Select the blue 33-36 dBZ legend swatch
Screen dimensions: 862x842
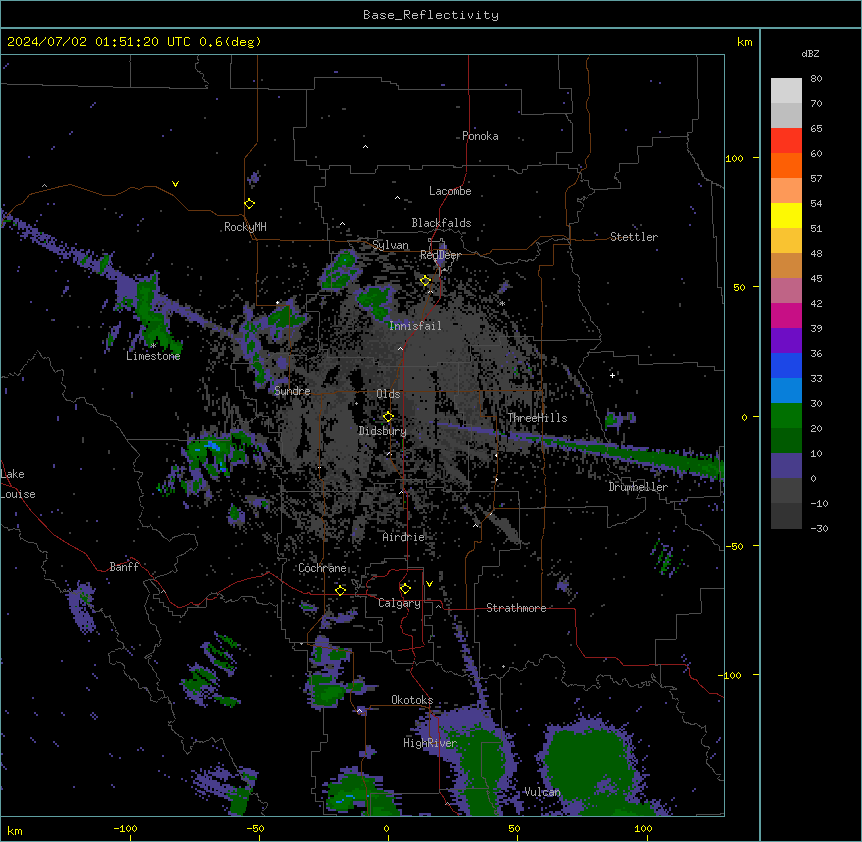[x=786, y=365]
